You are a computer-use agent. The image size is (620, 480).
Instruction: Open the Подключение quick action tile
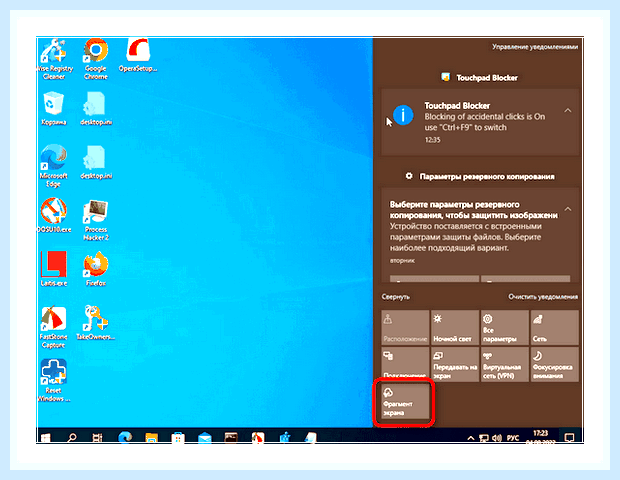(x=405, y=363)
